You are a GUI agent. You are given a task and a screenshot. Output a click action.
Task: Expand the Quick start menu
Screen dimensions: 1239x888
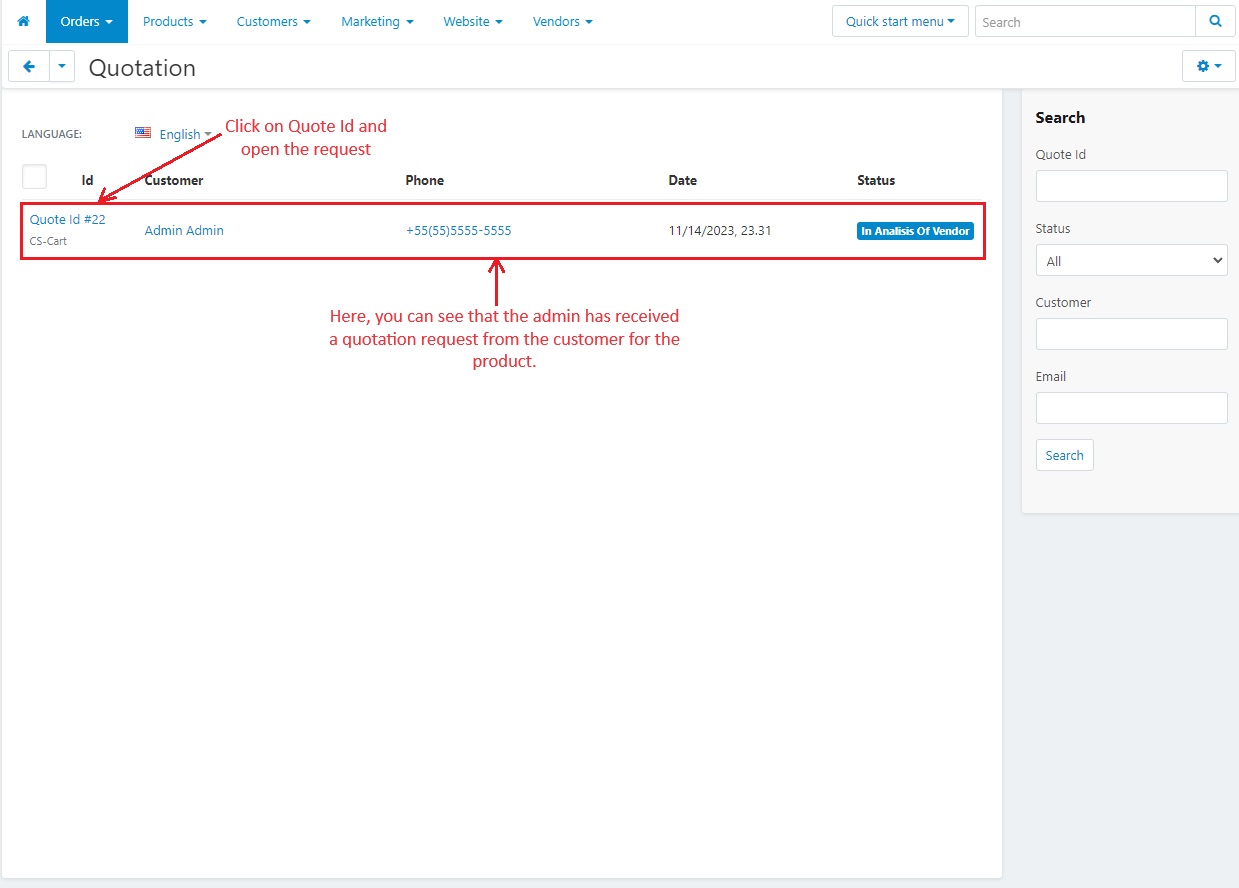click(899, 21)
